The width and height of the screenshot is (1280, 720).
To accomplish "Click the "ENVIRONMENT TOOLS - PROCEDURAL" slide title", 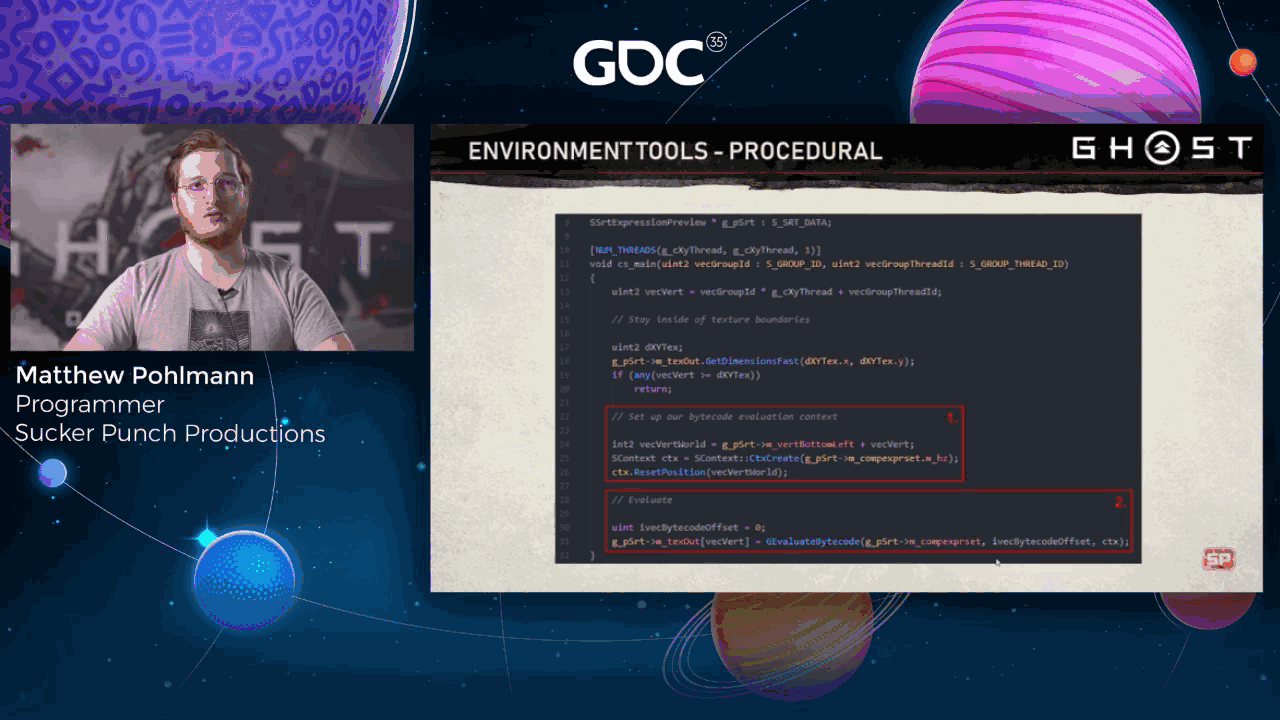I will click(x=675, y=151).
